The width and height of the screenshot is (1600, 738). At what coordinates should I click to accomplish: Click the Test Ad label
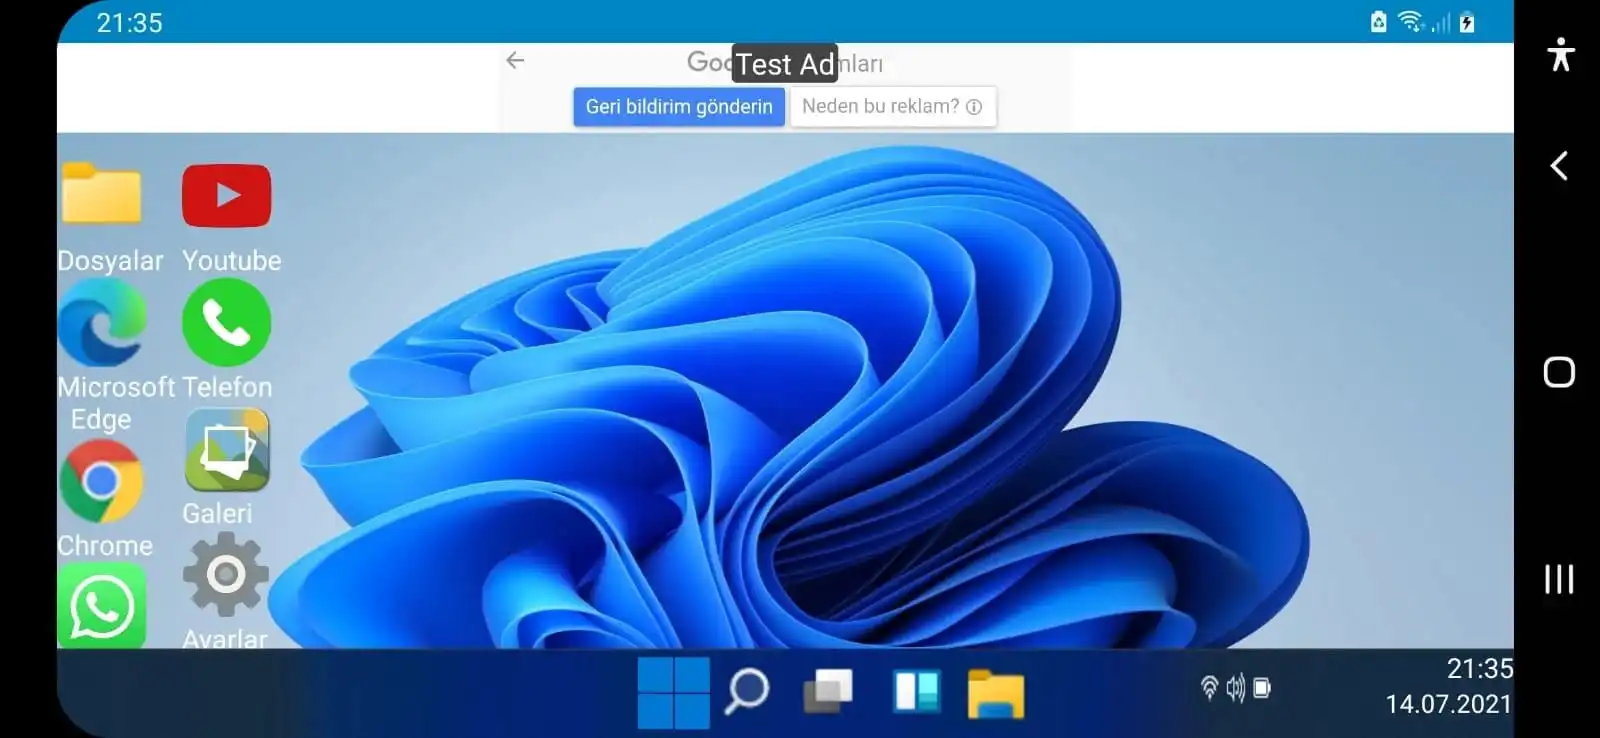(785, 64)
